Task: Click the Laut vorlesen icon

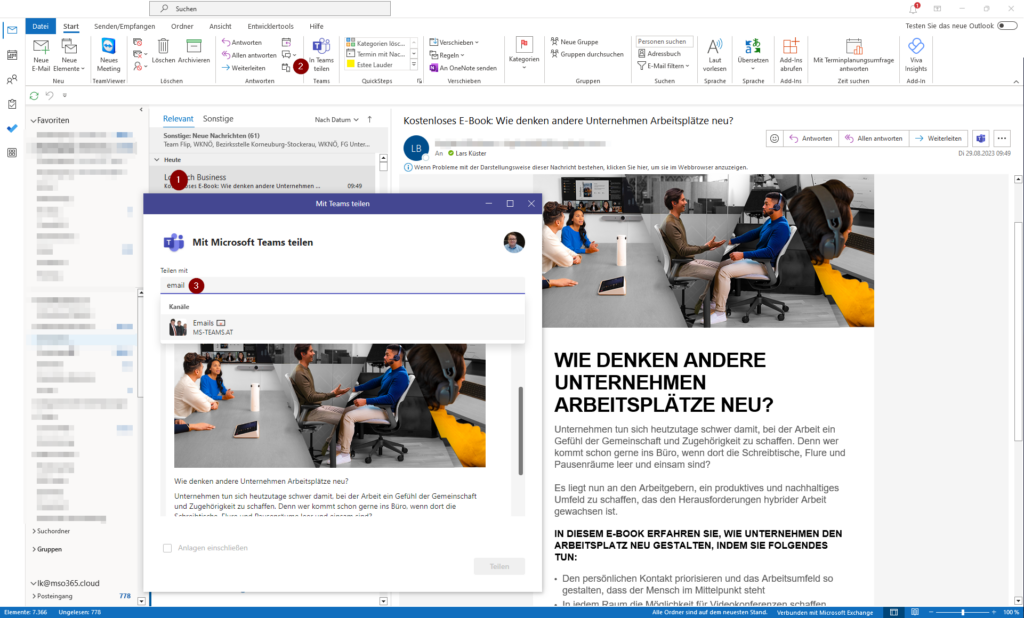Action: [x=714, y=46]
